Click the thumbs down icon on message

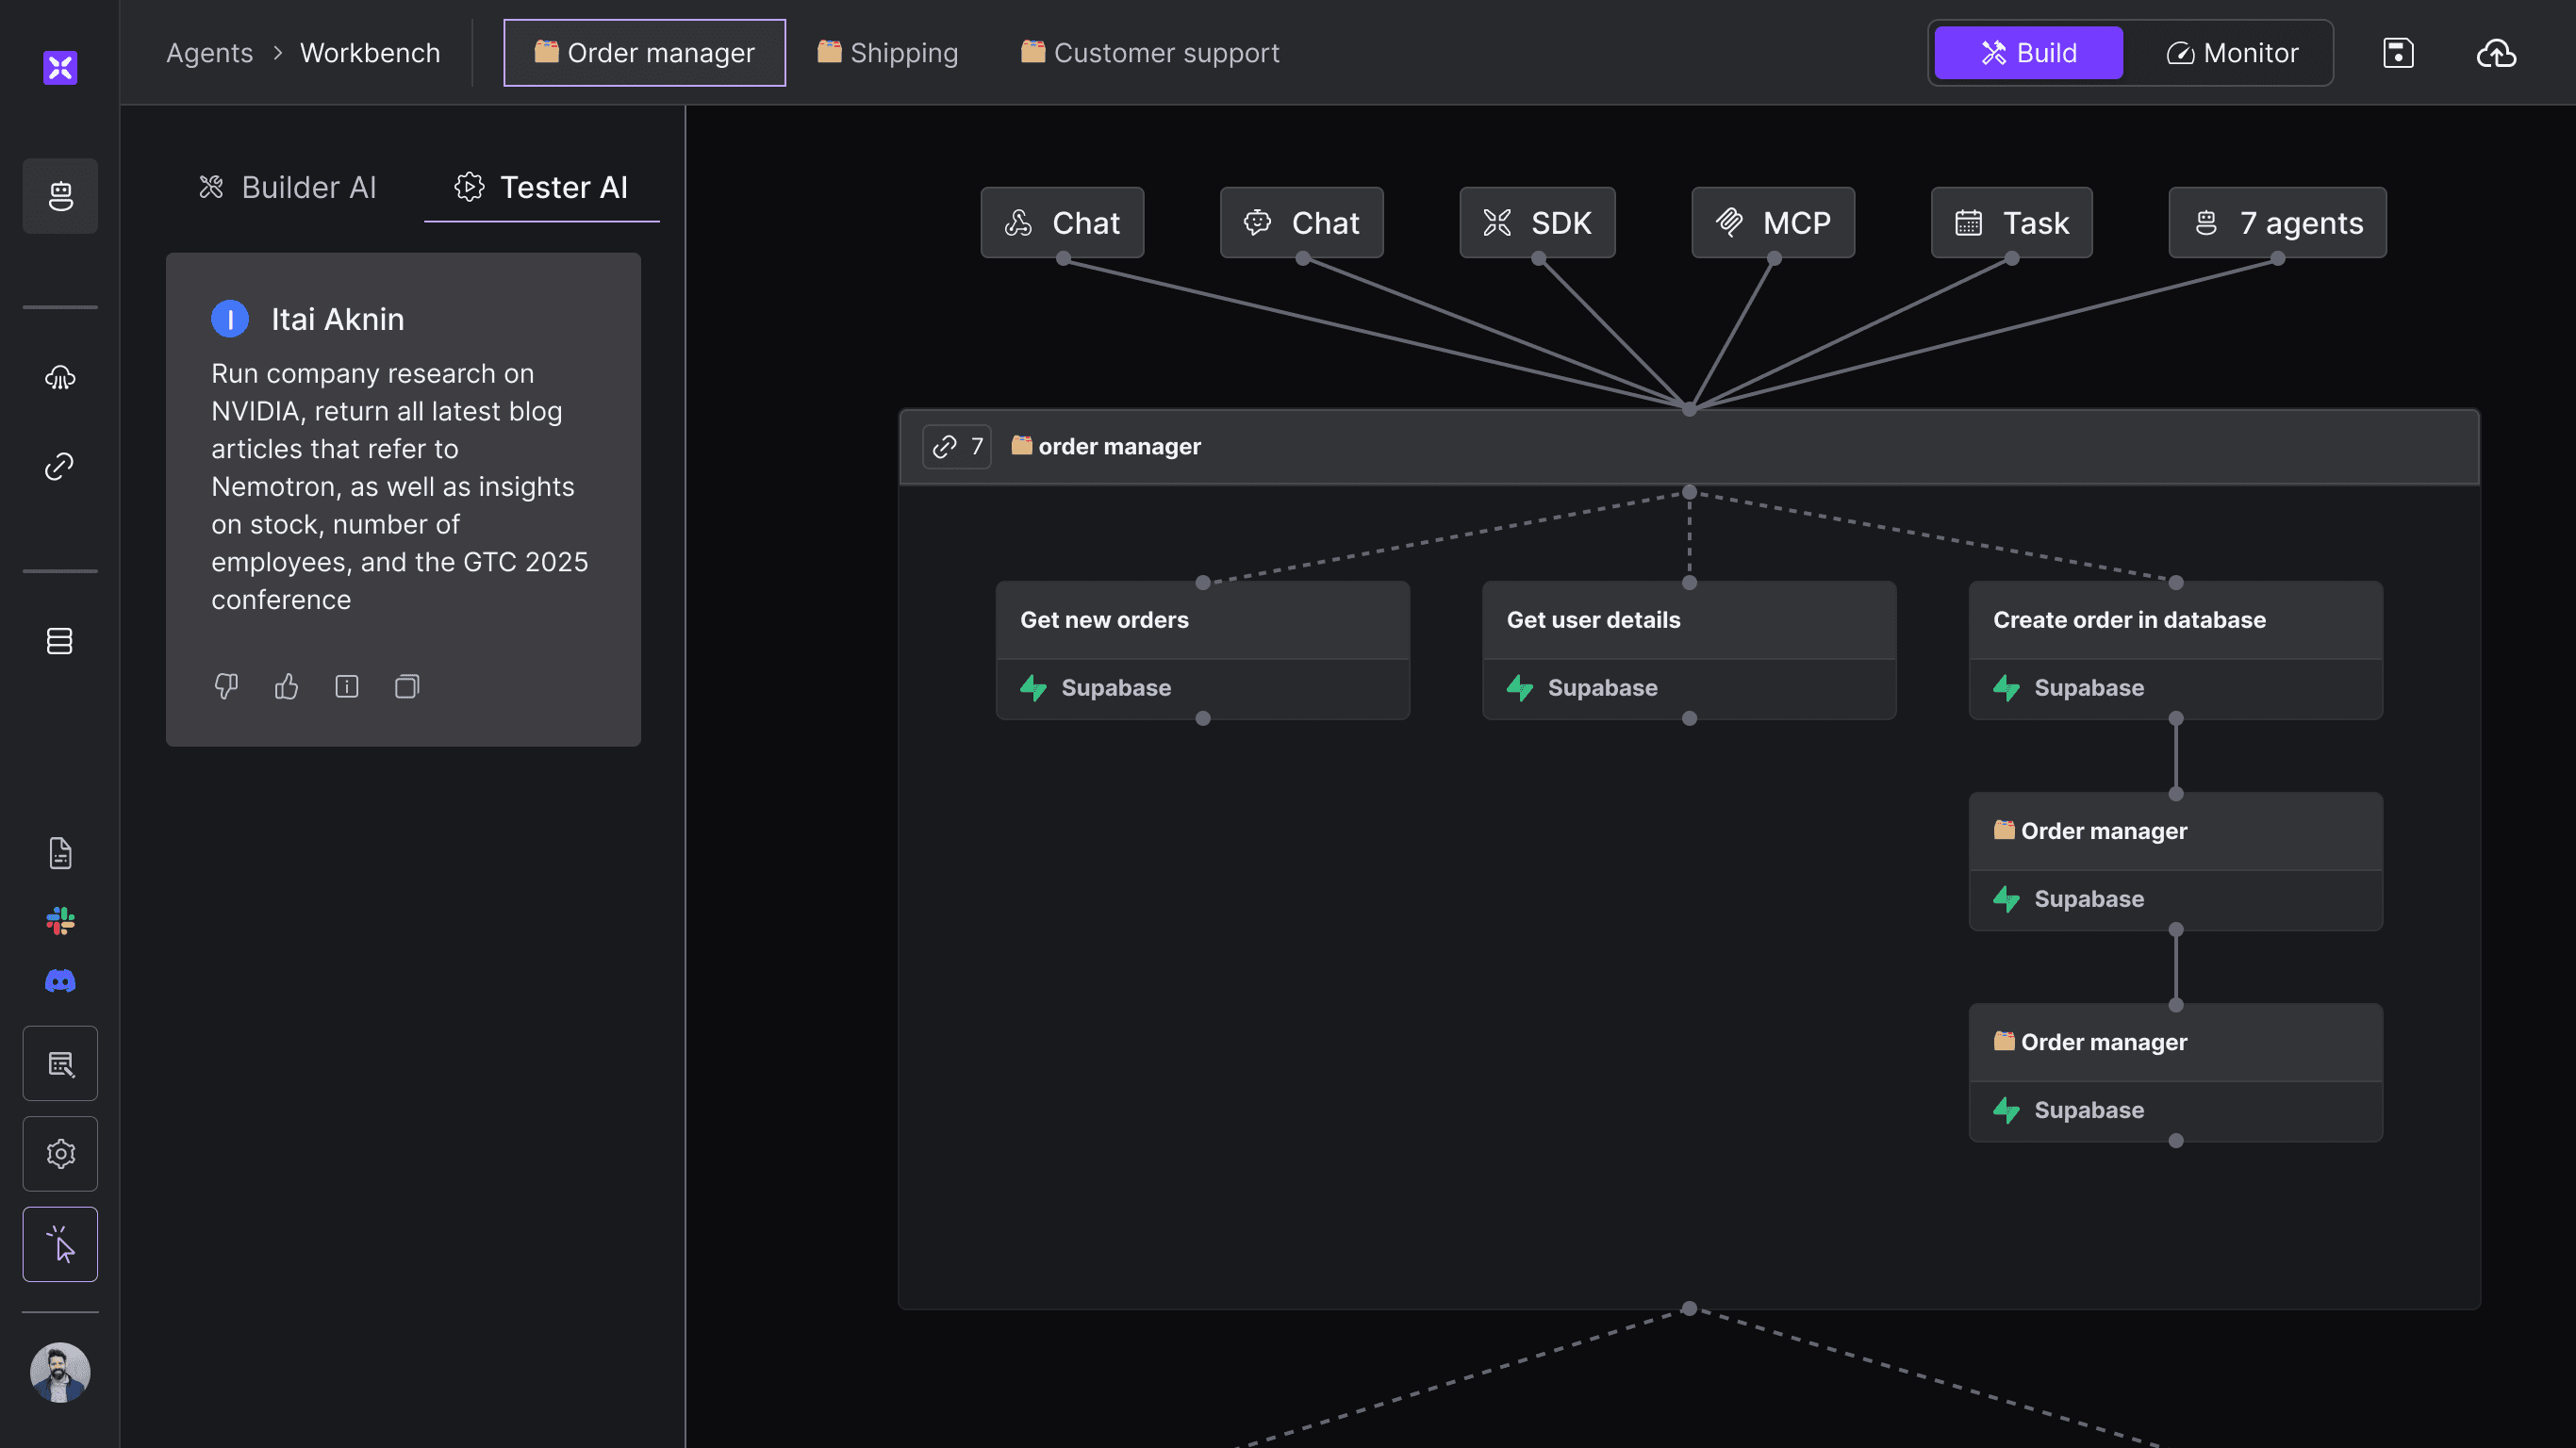[226, 686]
